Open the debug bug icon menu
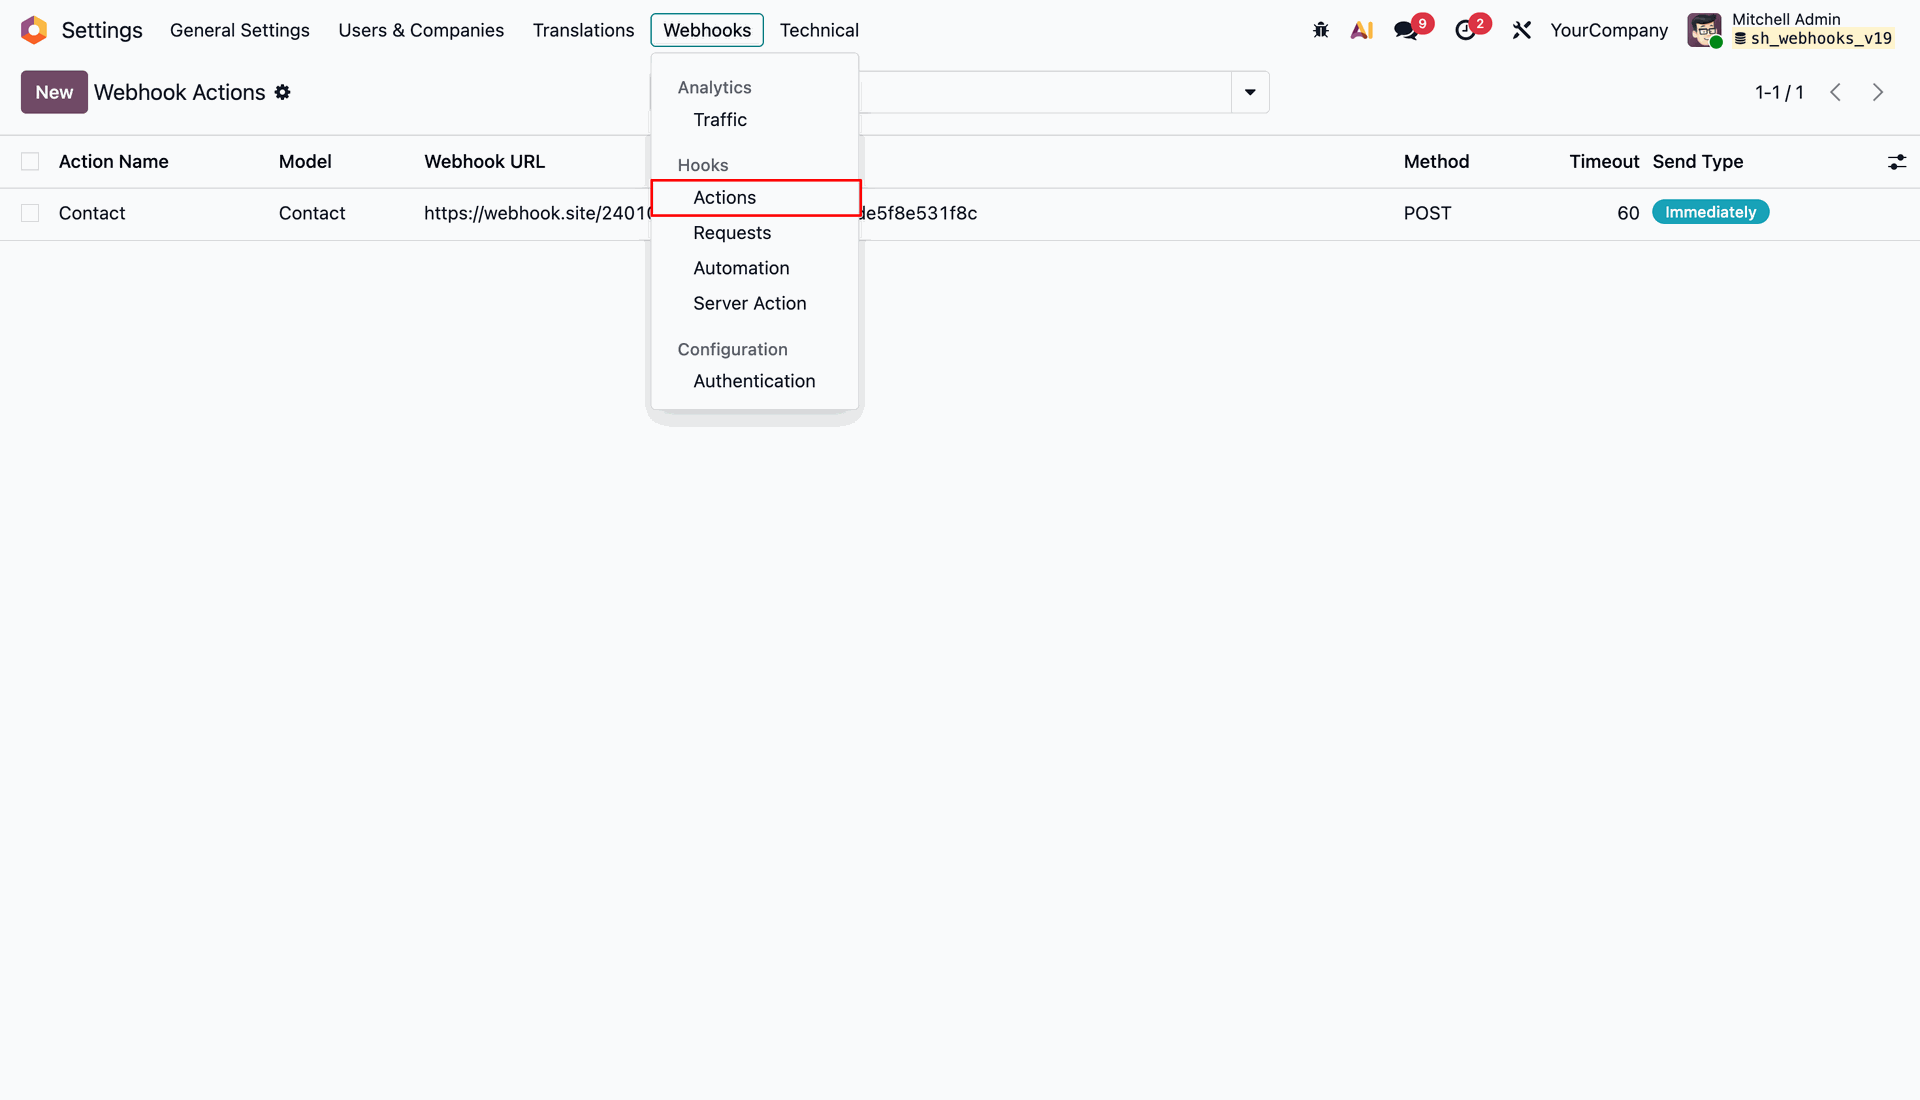 [1321, 30]
